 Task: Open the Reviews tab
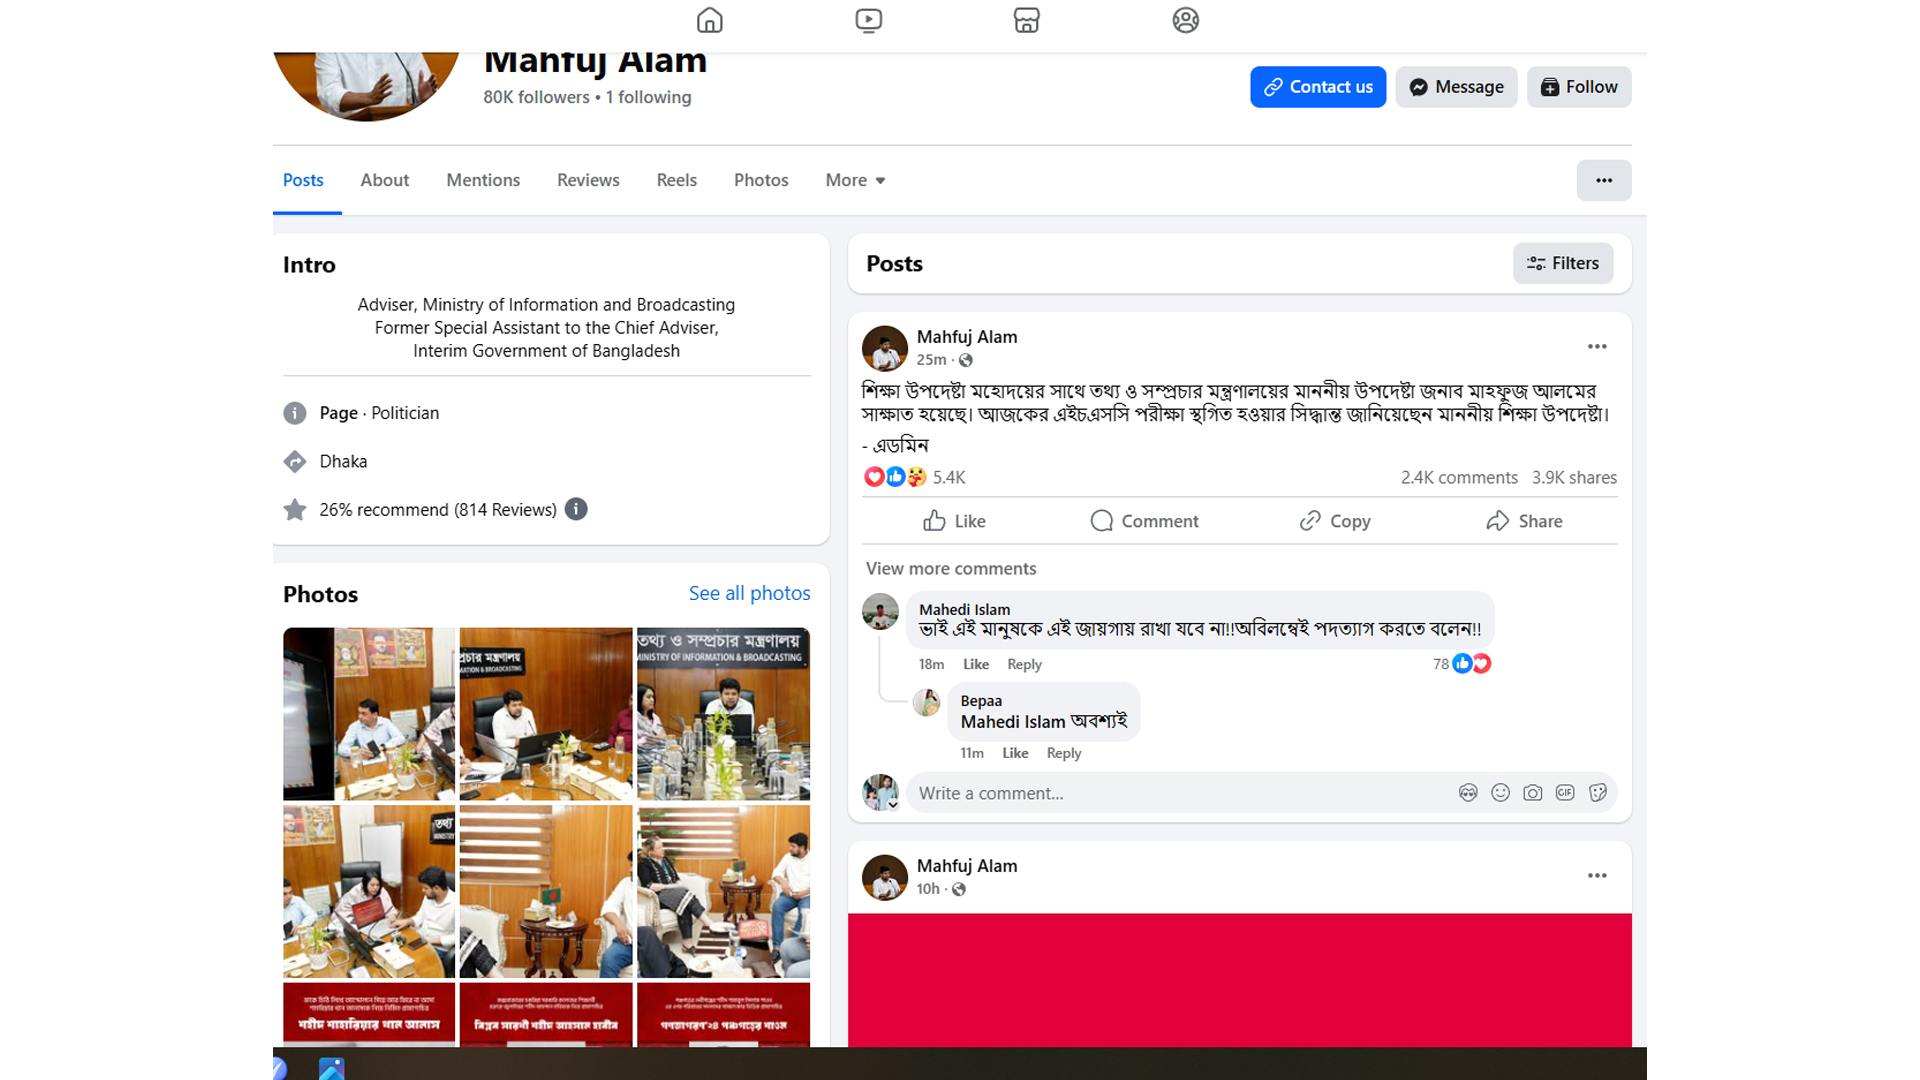[588, 180]
